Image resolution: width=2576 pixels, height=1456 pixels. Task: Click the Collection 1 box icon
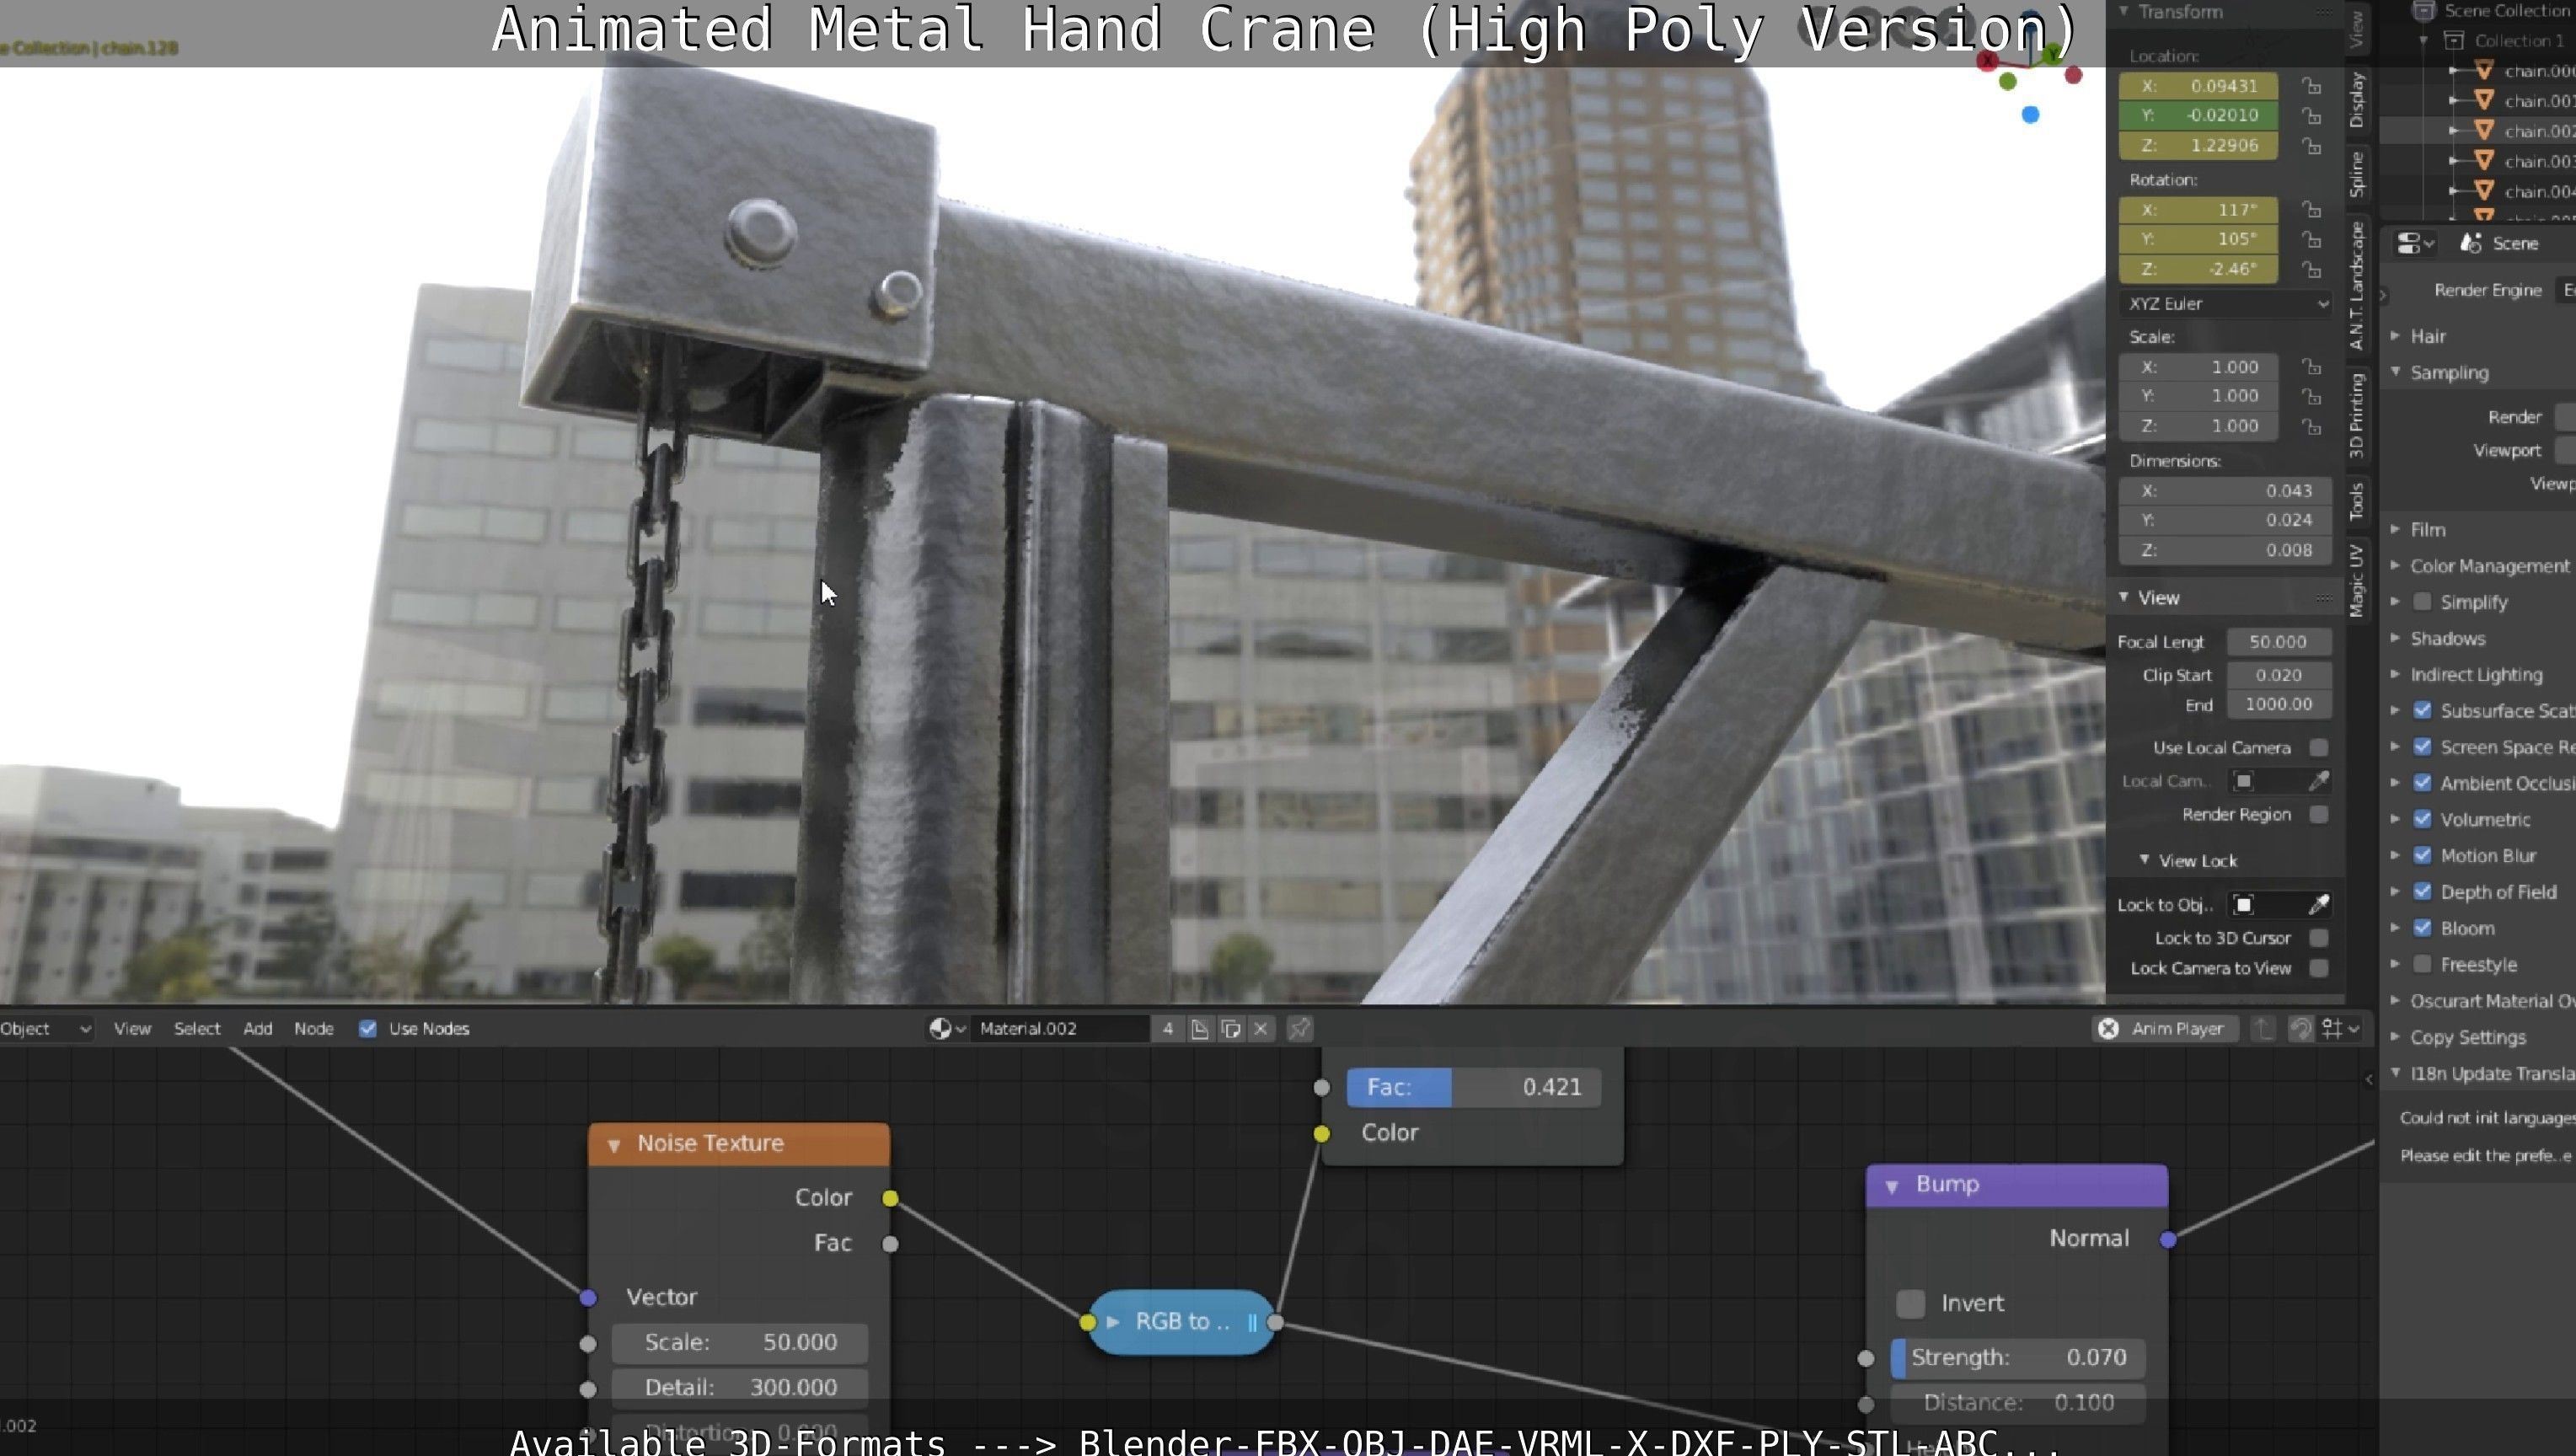2454,40
